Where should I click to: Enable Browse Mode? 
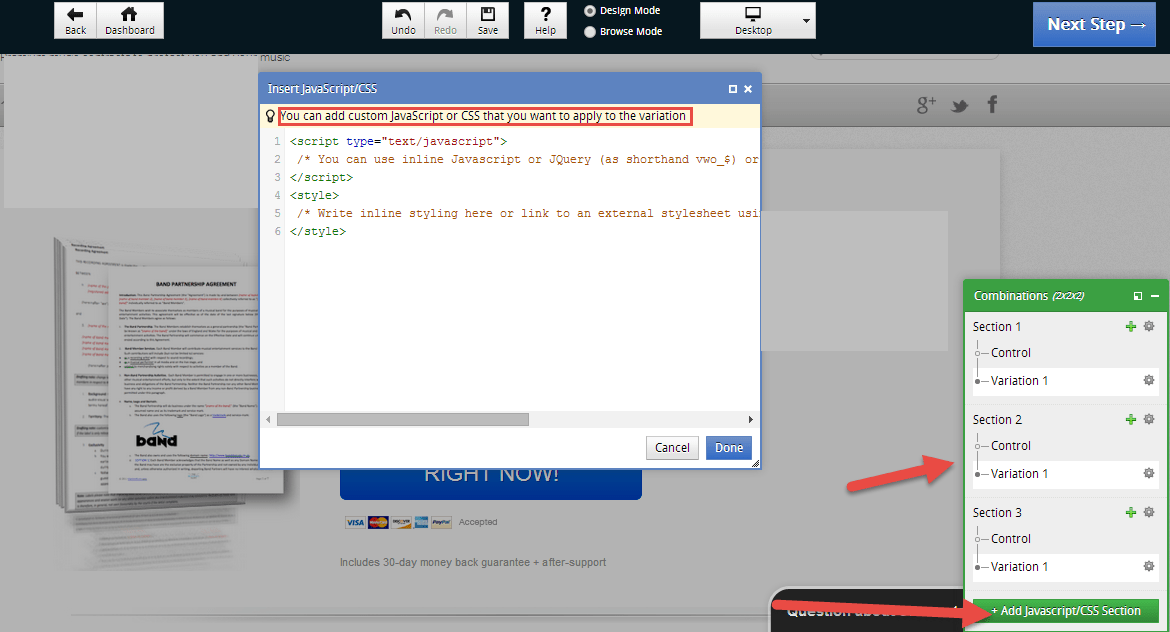(589, 30)
